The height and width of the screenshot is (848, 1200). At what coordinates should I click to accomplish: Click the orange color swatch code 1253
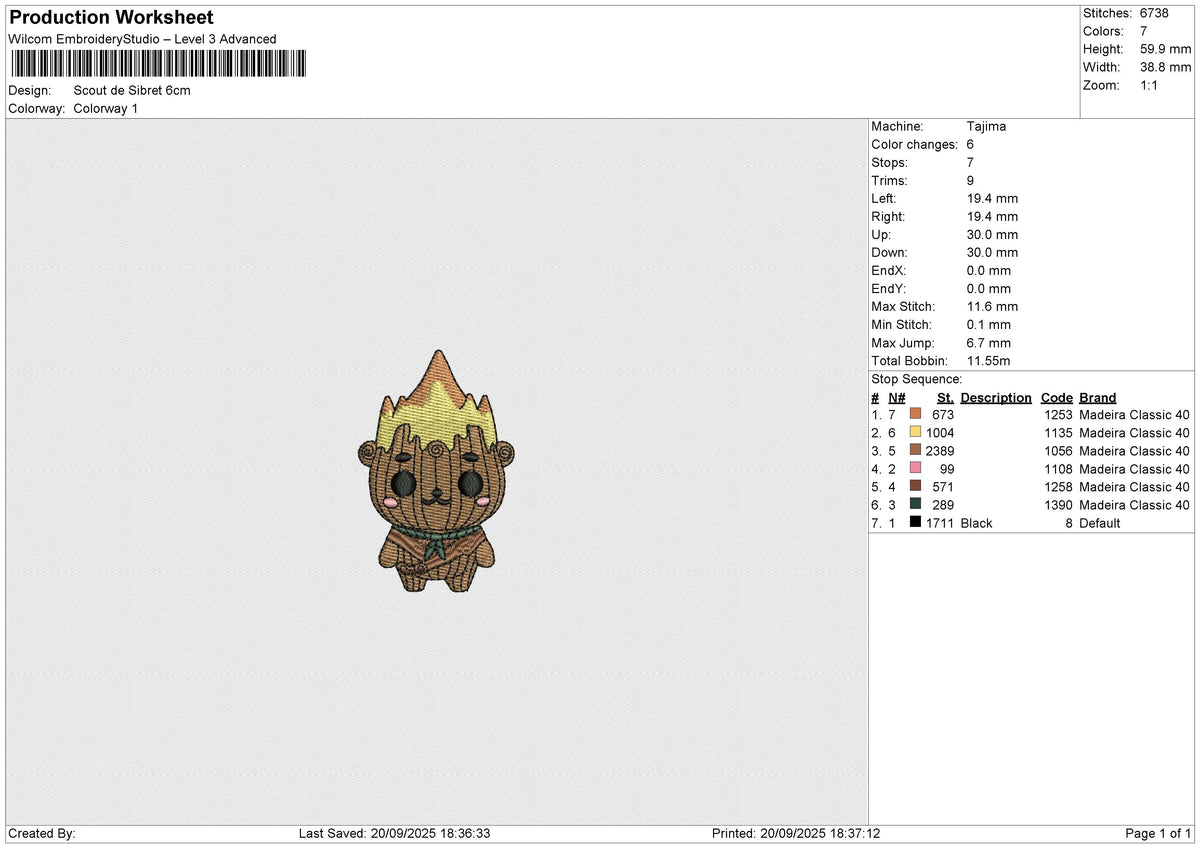pos(915,414)
